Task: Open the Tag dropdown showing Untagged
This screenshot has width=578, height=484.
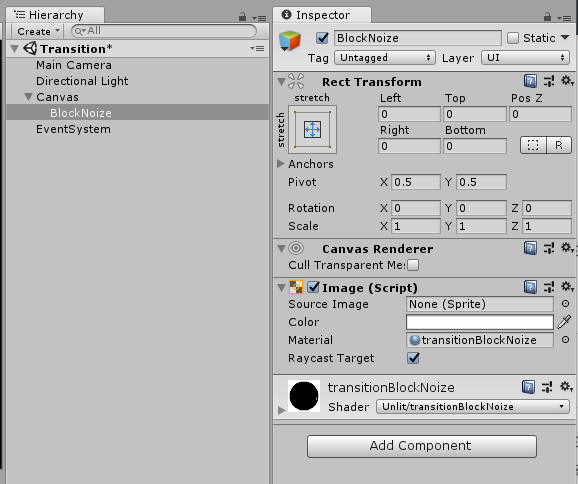Action: (x=385, y=58)
